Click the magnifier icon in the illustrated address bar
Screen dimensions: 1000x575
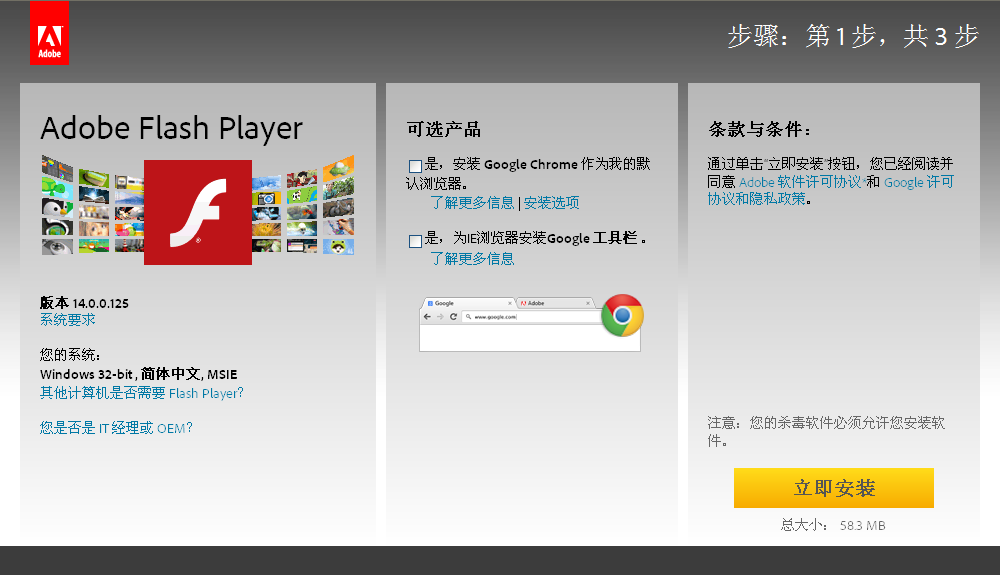[468, 316]
